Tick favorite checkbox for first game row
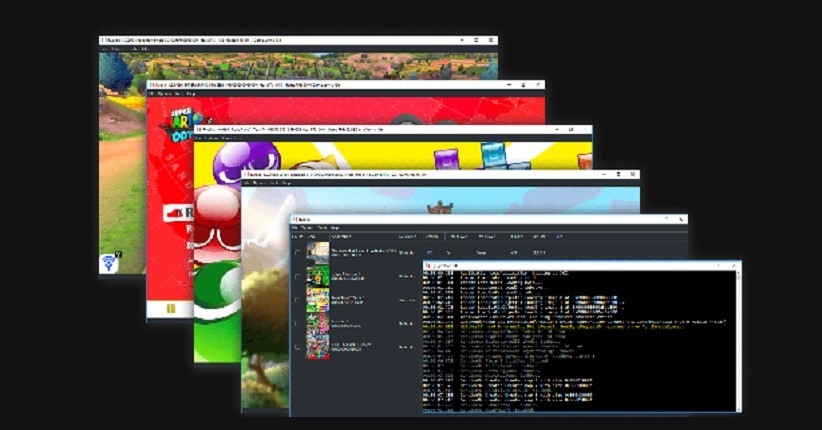 pos(297,253)
